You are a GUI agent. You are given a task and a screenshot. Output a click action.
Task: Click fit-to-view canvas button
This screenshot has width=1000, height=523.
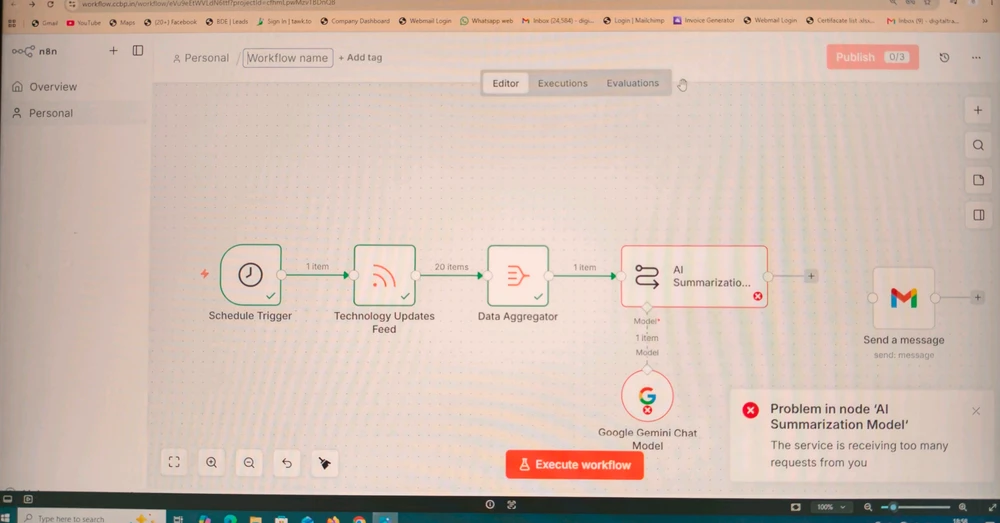click(x=174, y=462)
